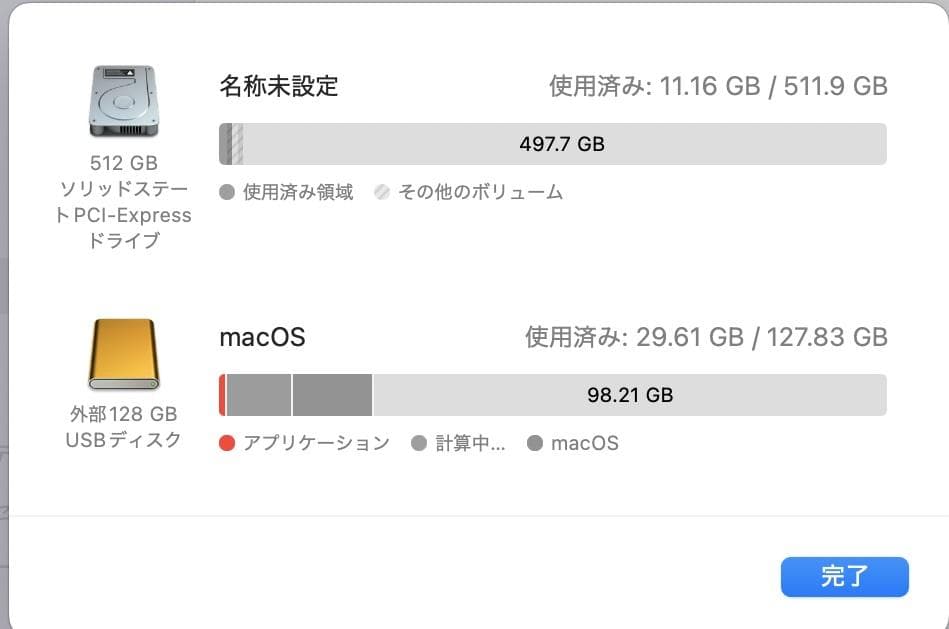The height and width of the screenshot is (629, 949).
Task: Click the 完了 button
Action: 844,577
